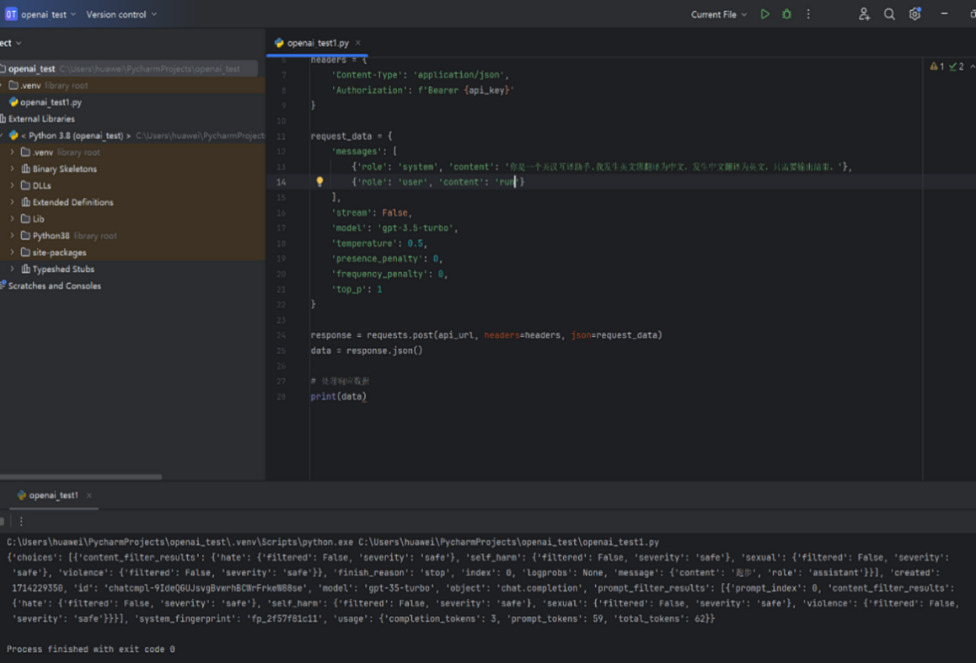Expand the .venv node under Python 3.8
This screenshot has width=976, height=663.
coord(12,152)
